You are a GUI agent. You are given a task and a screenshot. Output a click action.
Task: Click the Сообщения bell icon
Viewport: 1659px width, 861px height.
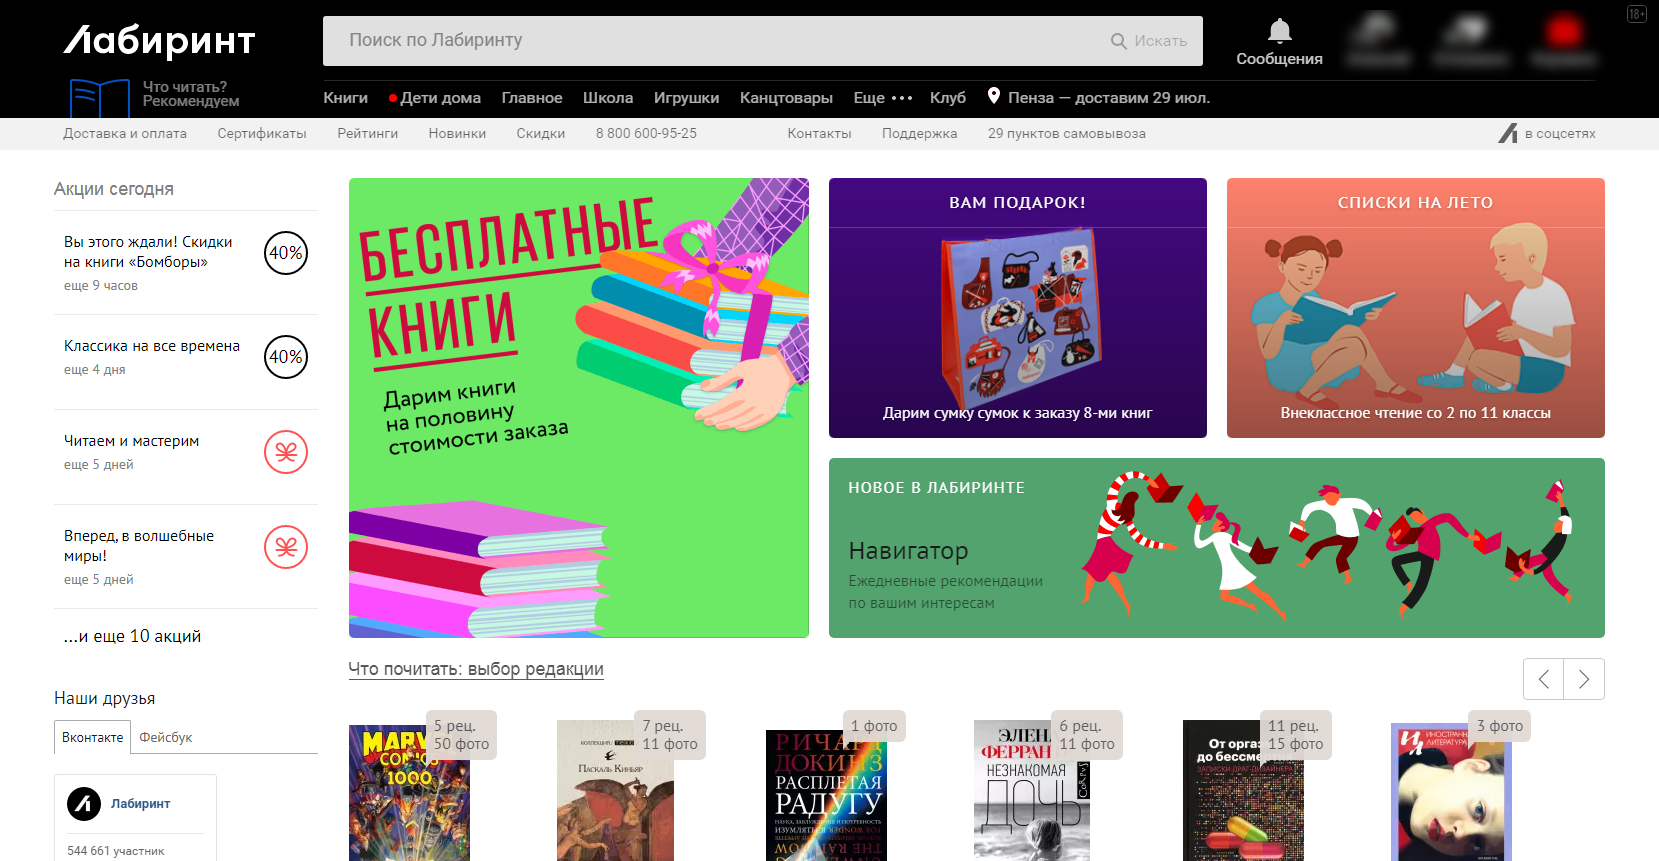click(x=1279, y=31)
